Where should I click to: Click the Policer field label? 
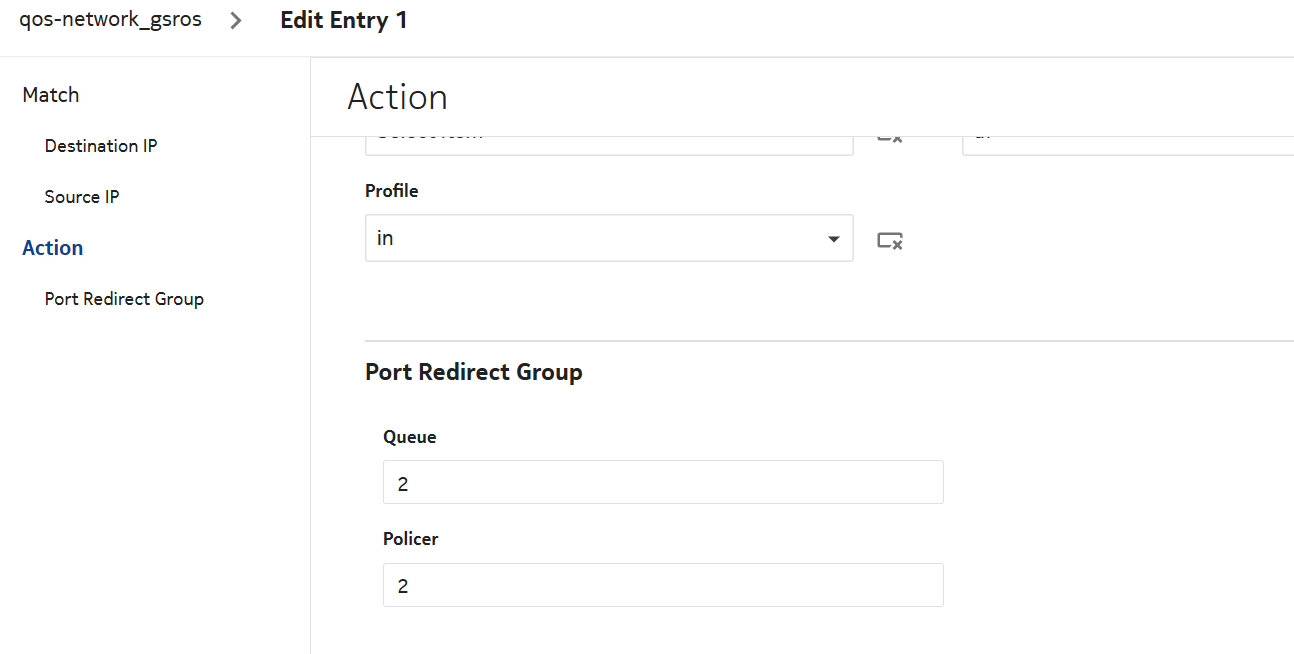[x=411, y=539]
